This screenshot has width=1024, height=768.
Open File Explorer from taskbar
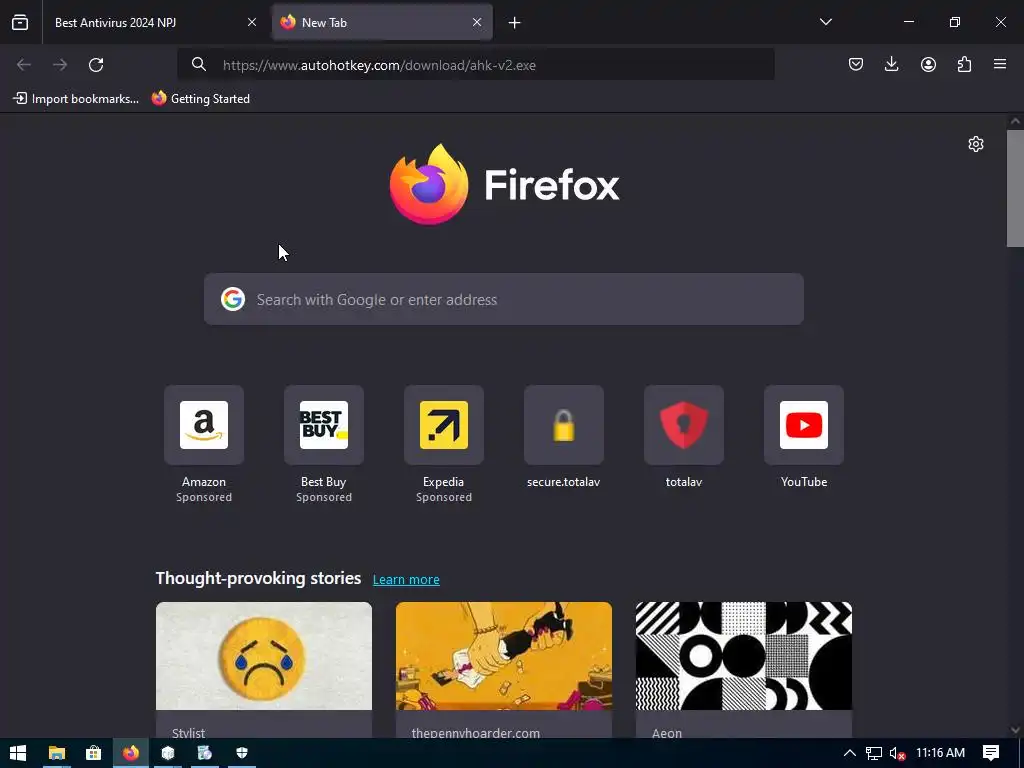tap(57, 753)
